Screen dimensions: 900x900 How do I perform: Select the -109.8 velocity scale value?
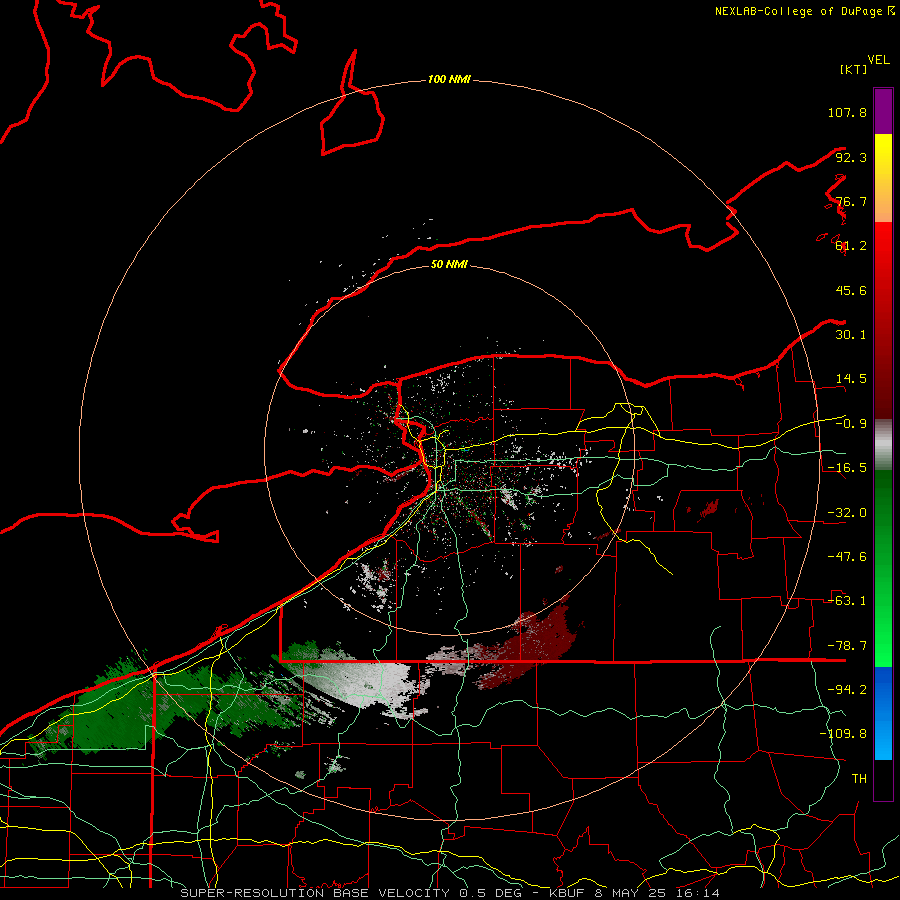843,734
